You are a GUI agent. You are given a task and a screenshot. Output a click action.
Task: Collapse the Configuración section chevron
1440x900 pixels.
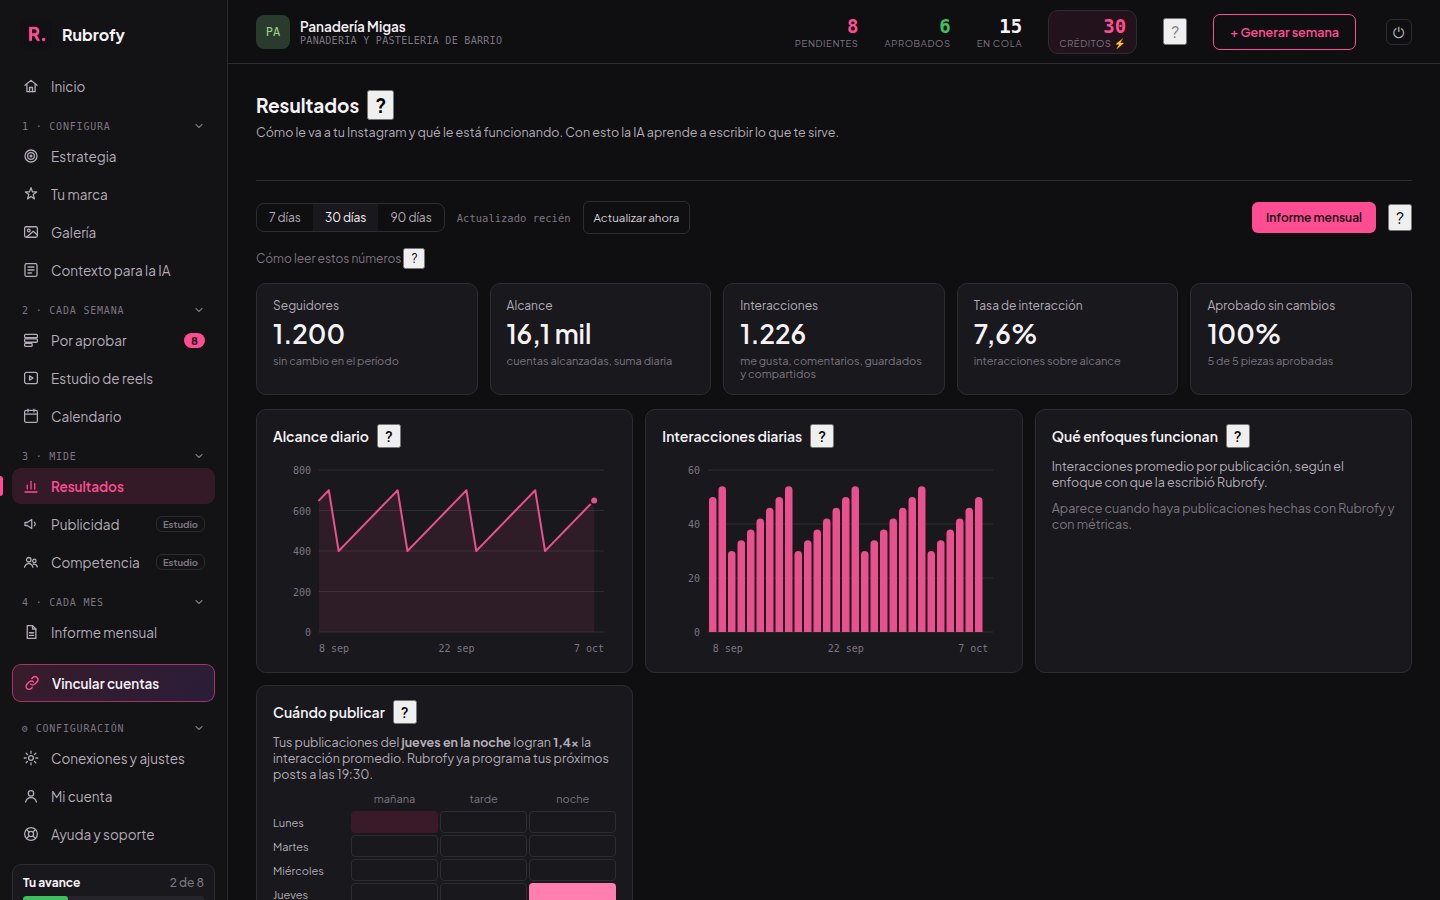[x=199, y=728]
